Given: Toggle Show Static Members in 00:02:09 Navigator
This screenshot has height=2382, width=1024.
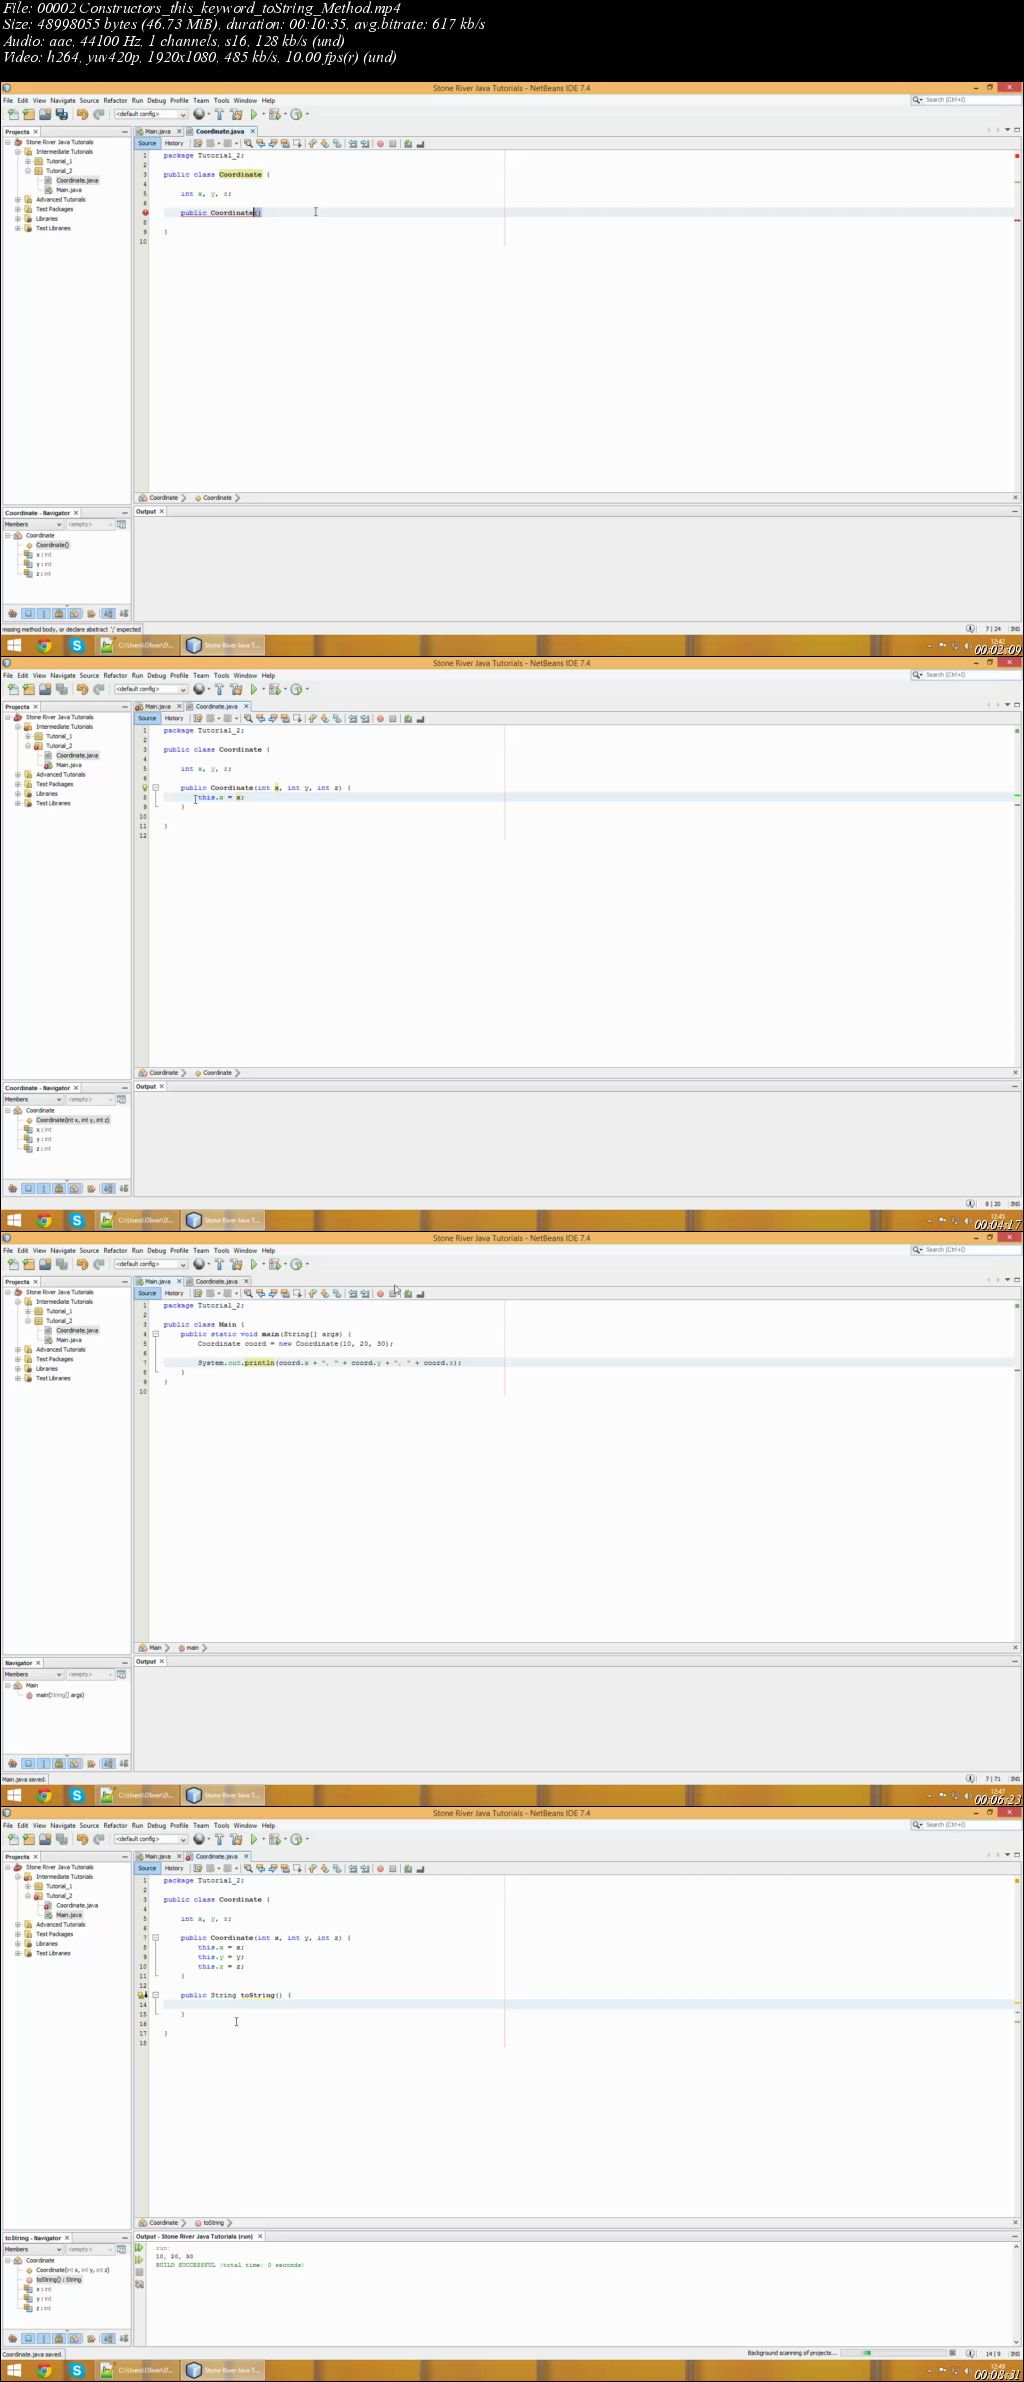Looking at the screenshot, I should 43,614.
